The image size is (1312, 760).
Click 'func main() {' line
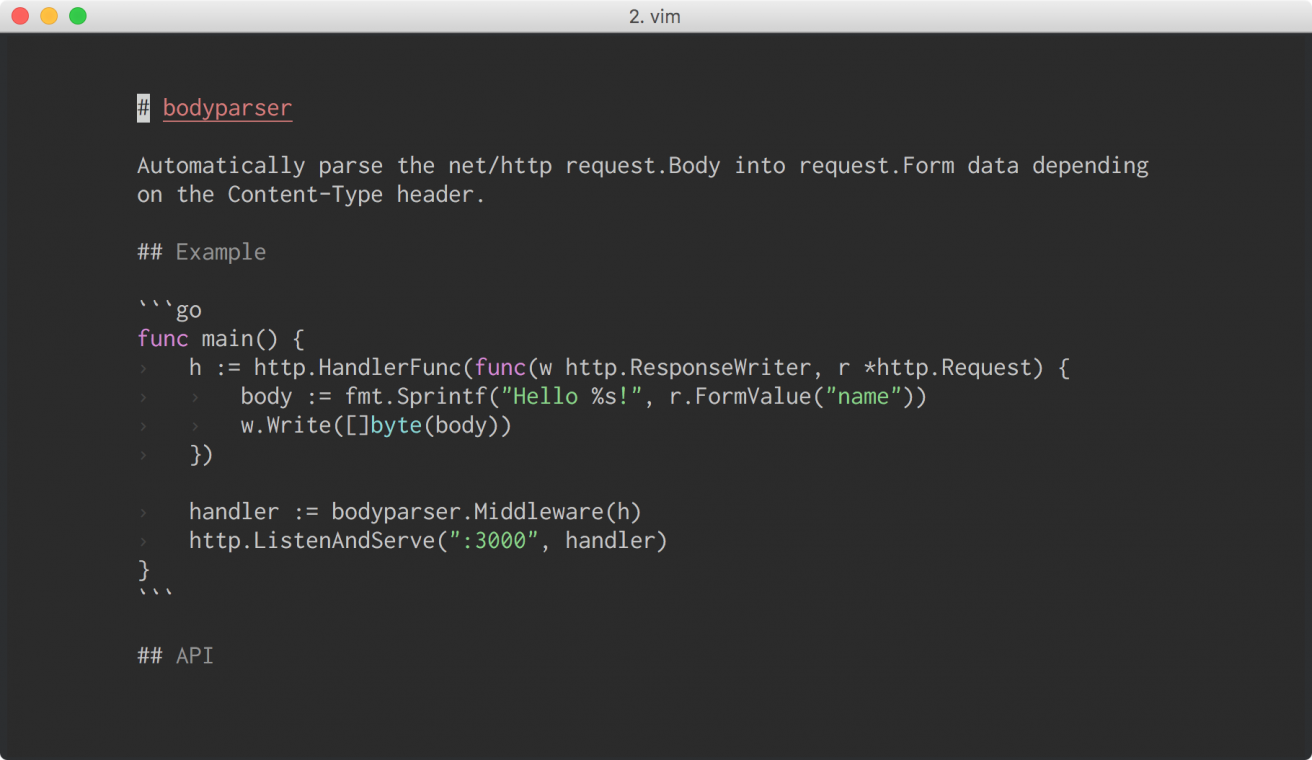[x=221, y=339]
